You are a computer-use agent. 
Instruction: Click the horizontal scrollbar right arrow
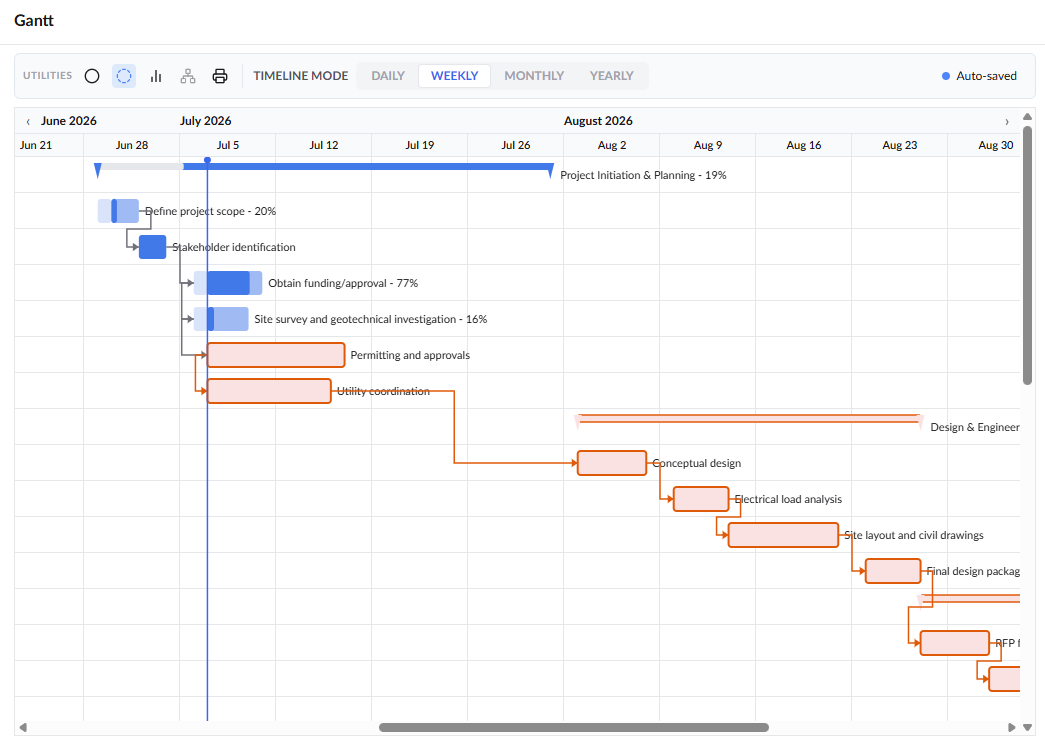click(1012, 727)
